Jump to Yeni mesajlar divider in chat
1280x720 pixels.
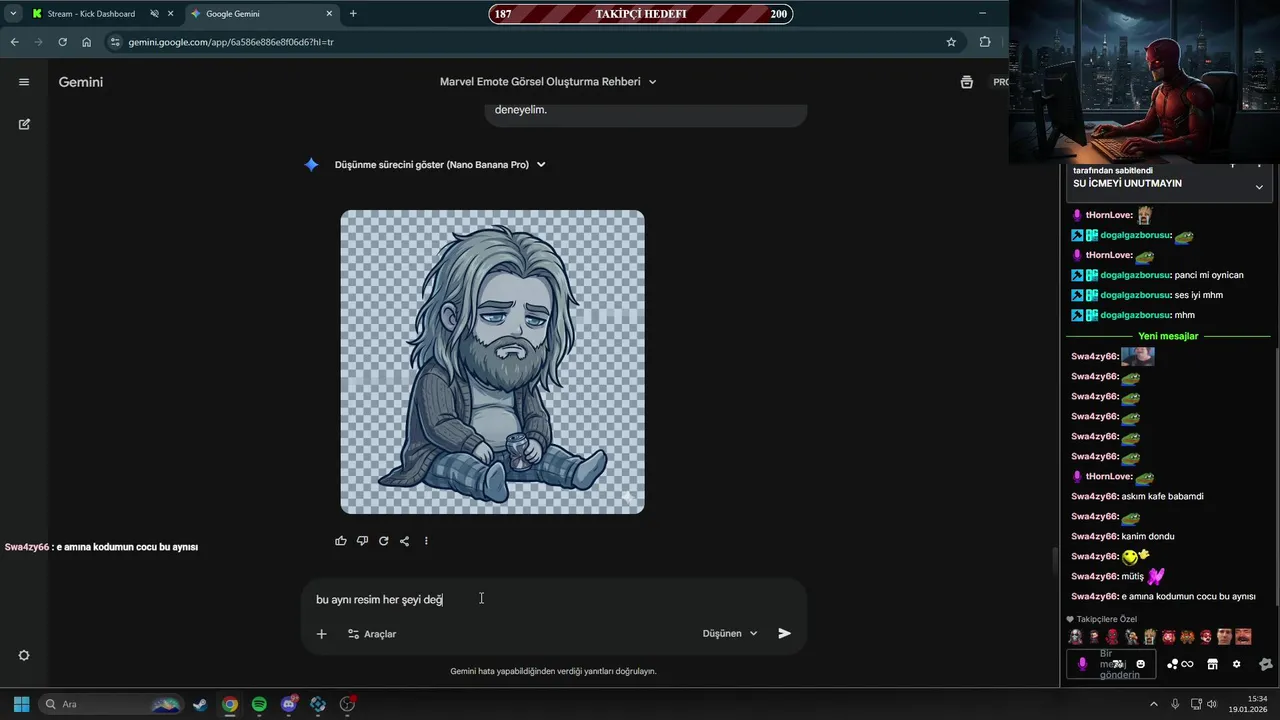point(1168,336)
